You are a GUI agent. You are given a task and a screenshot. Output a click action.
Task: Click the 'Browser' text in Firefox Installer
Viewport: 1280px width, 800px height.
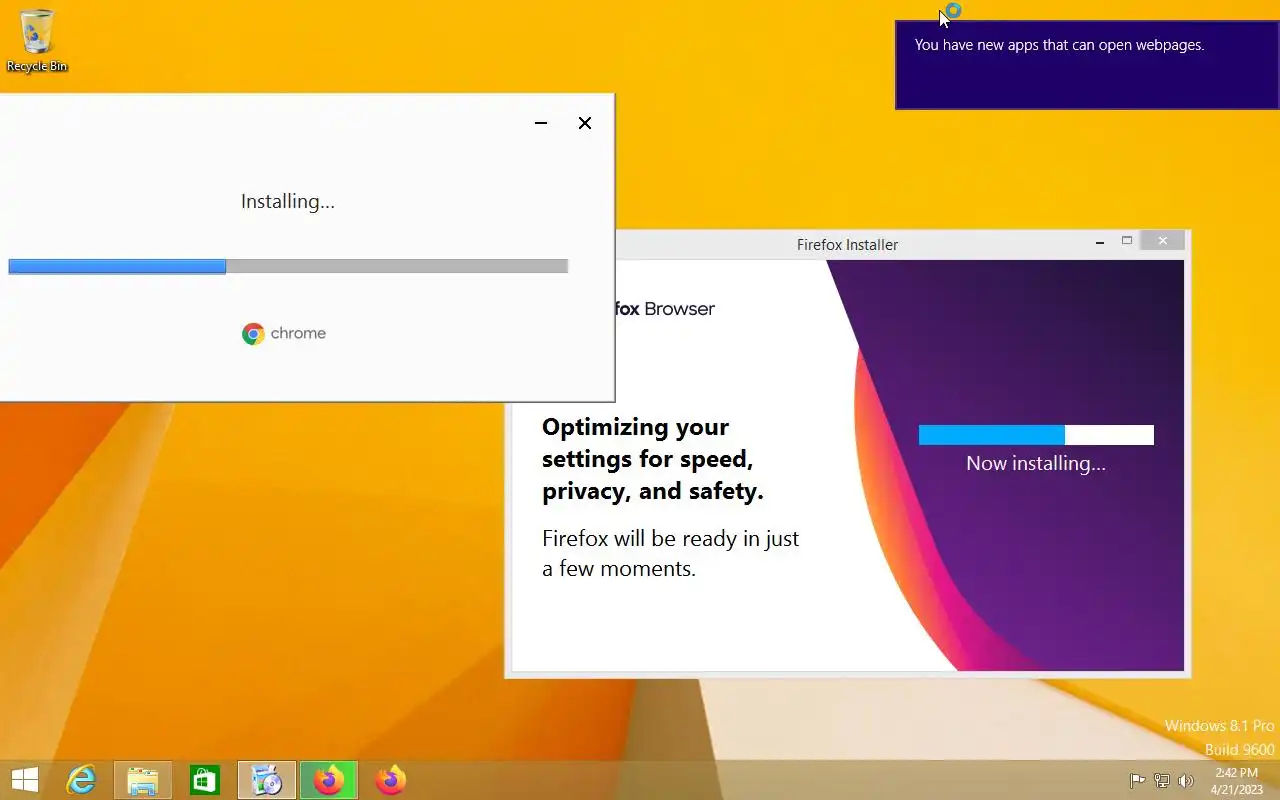680,309
